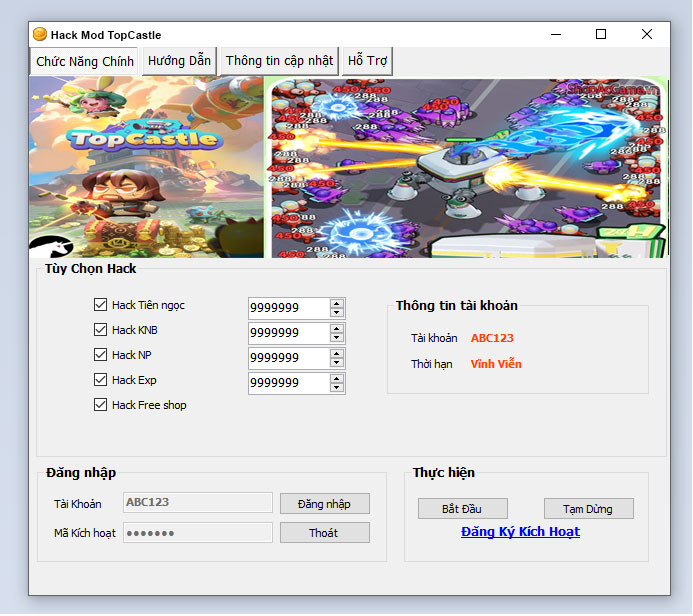Click the Đăng nhập button

pyautogui.click(x=325, y=504)
